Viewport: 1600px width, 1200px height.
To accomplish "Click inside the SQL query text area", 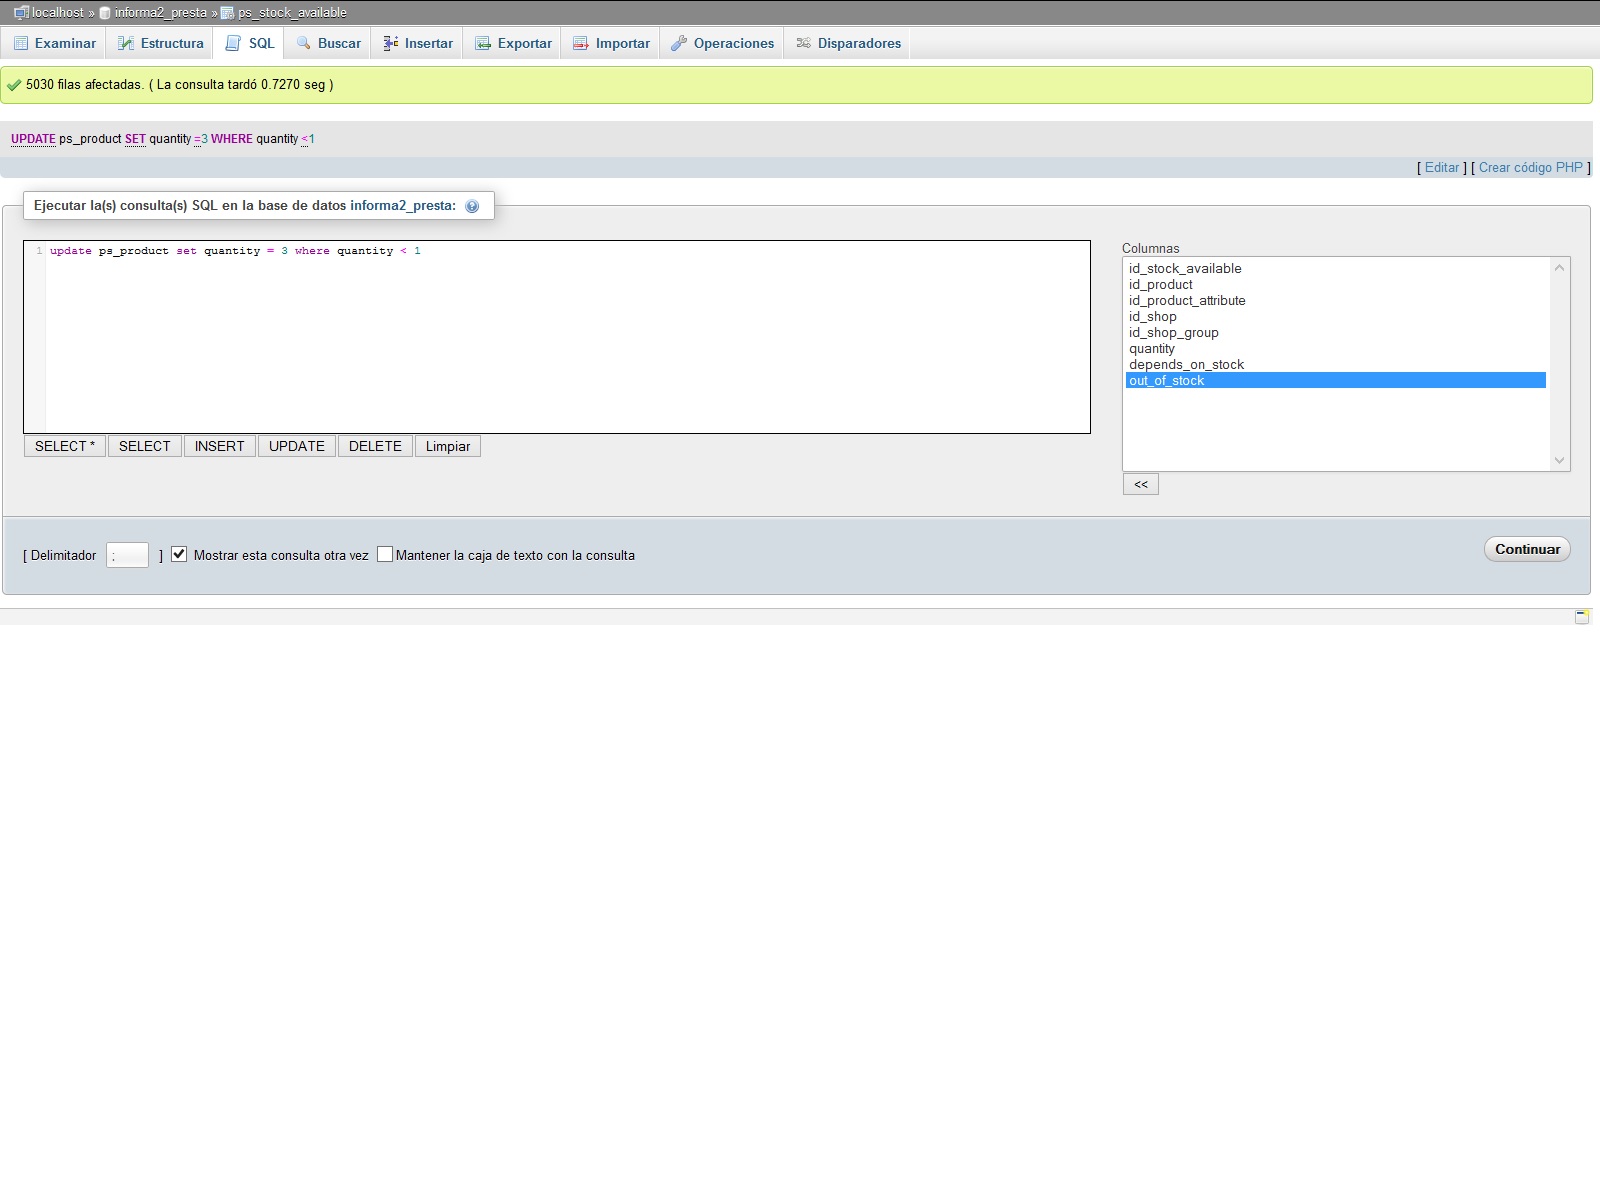I will tap(557, 337).
